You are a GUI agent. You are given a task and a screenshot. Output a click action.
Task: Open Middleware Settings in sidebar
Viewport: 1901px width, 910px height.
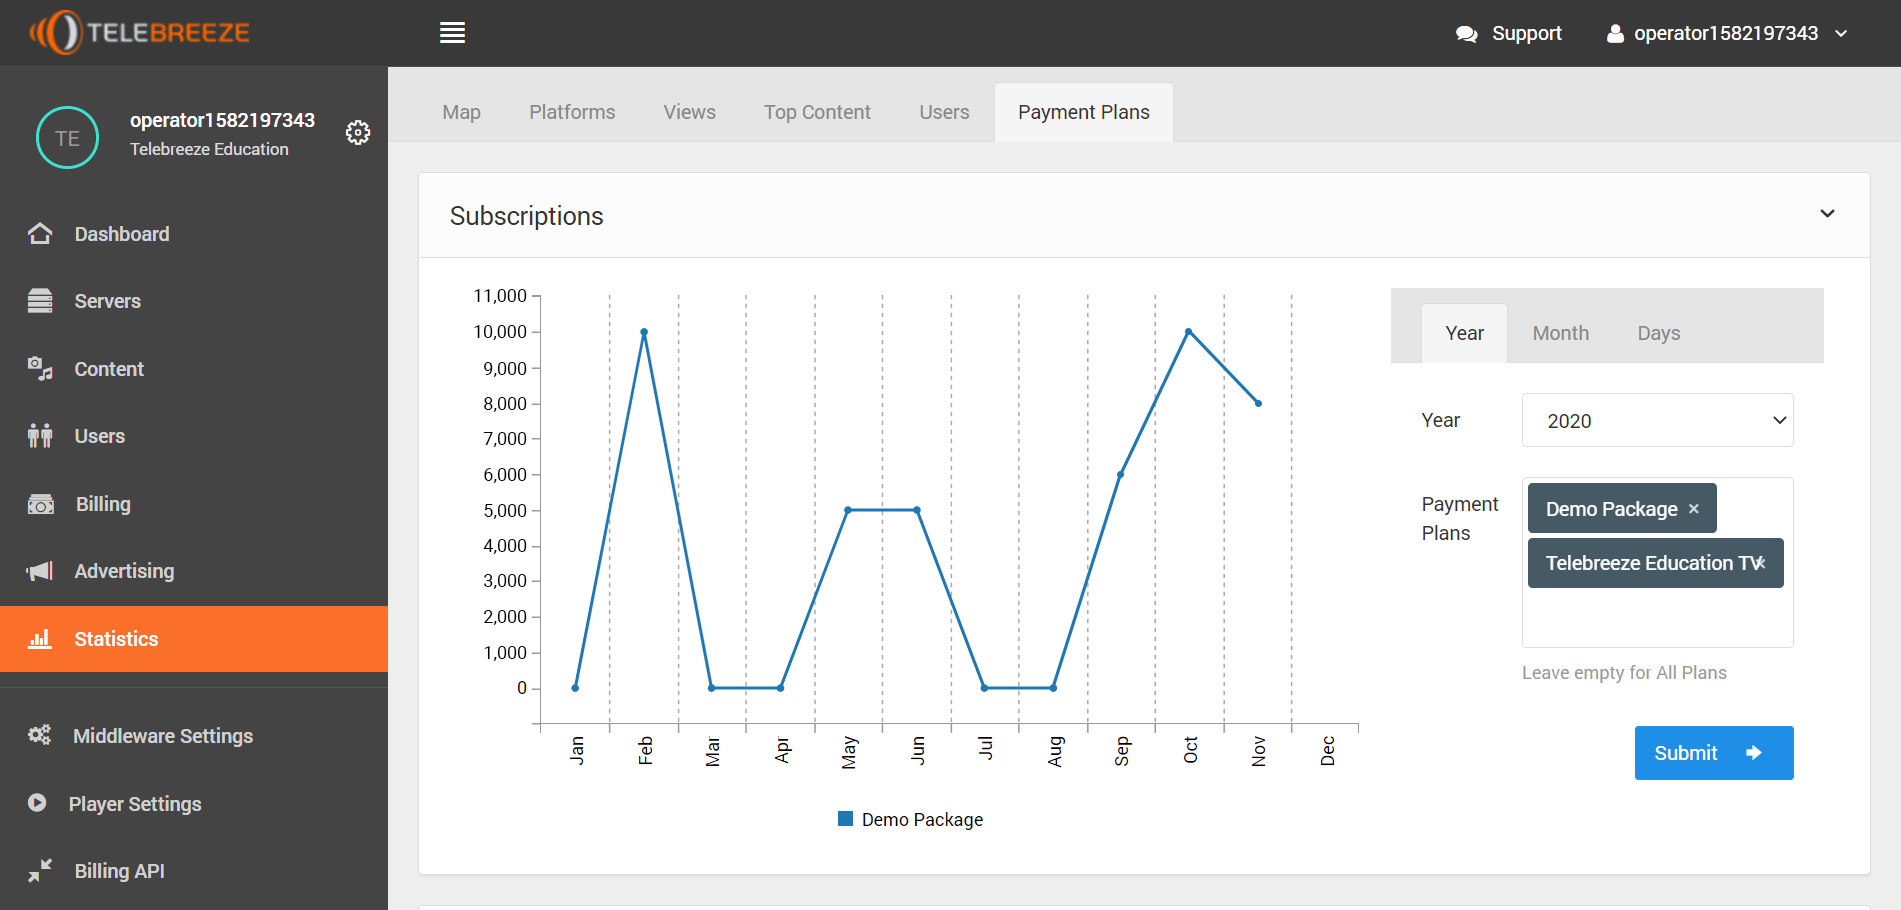tap(194, 736)
